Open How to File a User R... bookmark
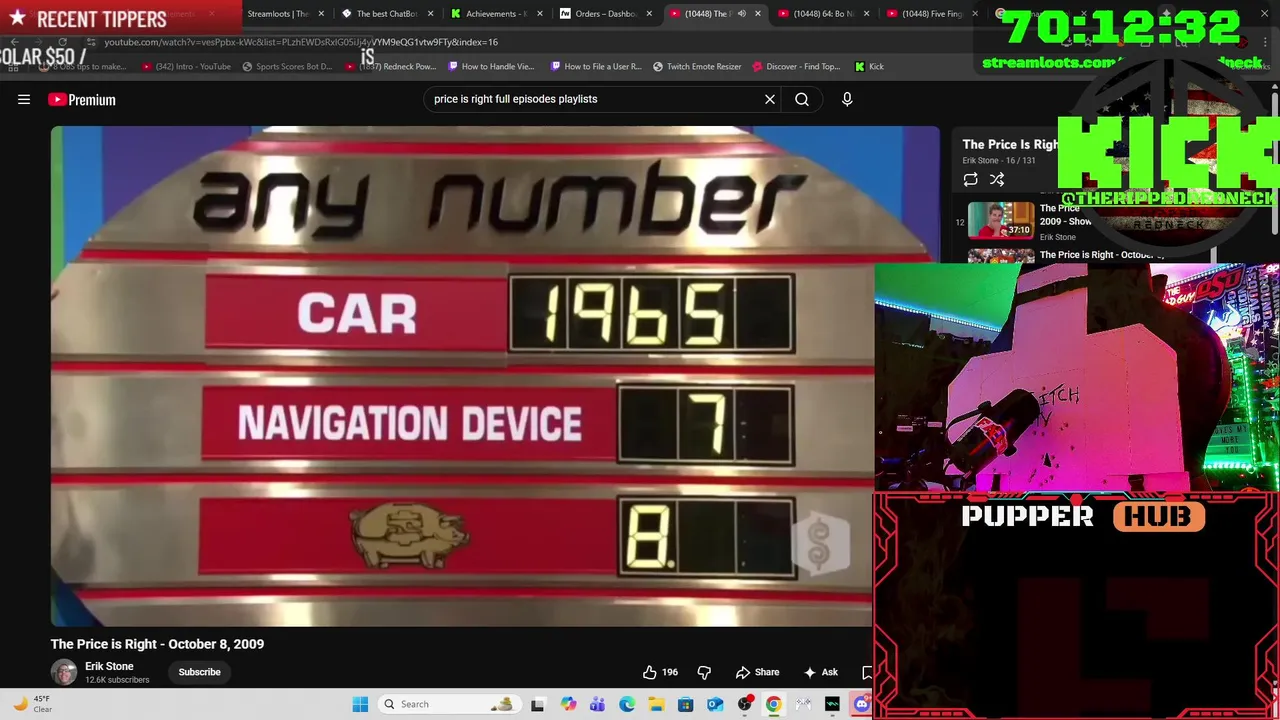The height and width of the screenshot is (720, 1280). [x=596, y=66]
